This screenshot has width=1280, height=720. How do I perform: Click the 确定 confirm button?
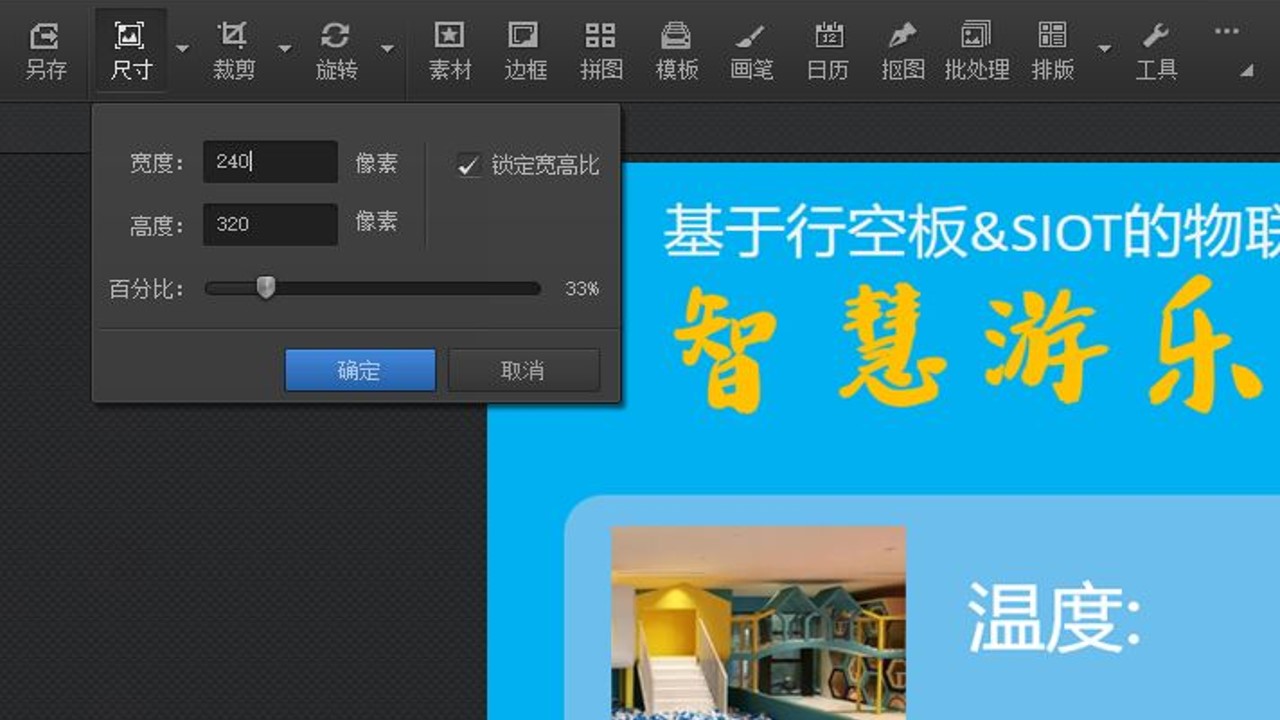tap(360, 370)
